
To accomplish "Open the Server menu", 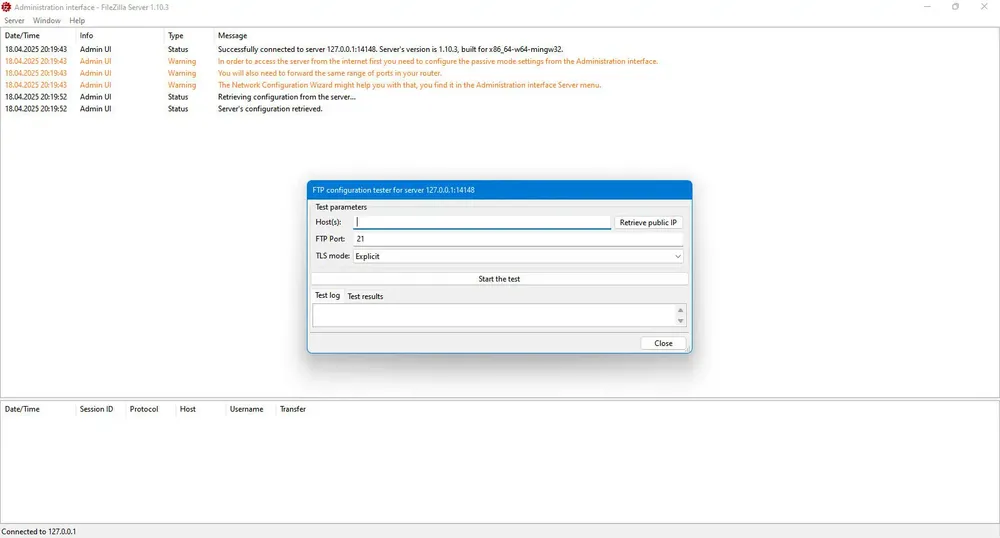I will (14, 20).
